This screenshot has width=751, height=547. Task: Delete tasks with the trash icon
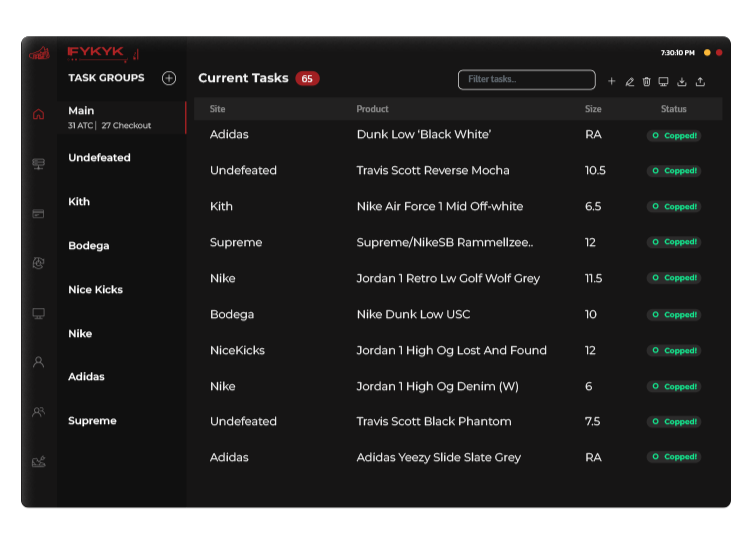click(646, 82)
